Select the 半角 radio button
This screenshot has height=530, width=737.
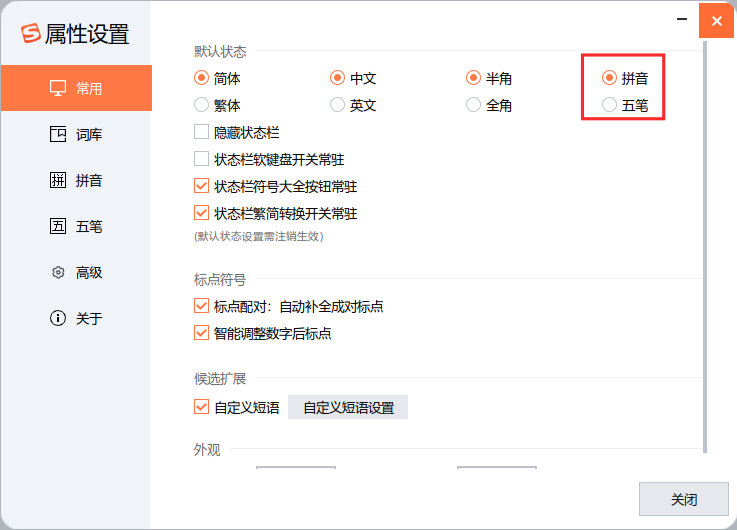click(473, 78)
